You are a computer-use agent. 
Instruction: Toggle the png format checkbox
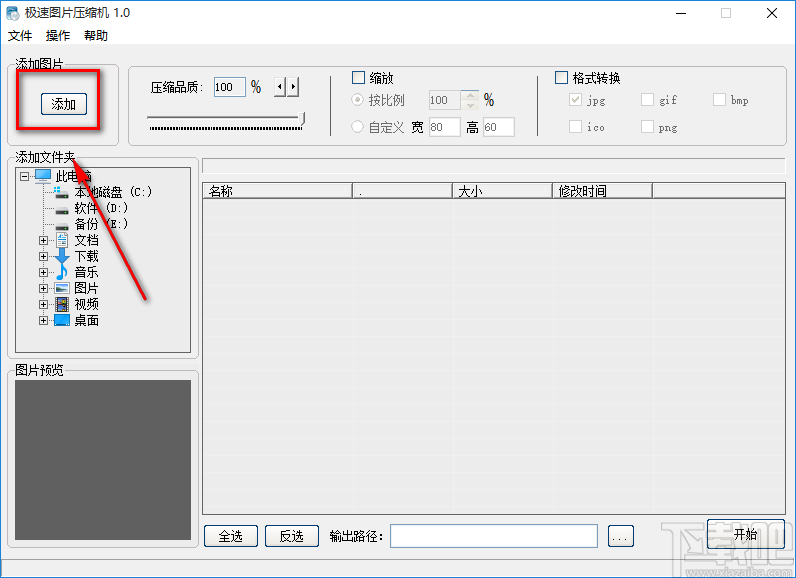tap(647, 126)
